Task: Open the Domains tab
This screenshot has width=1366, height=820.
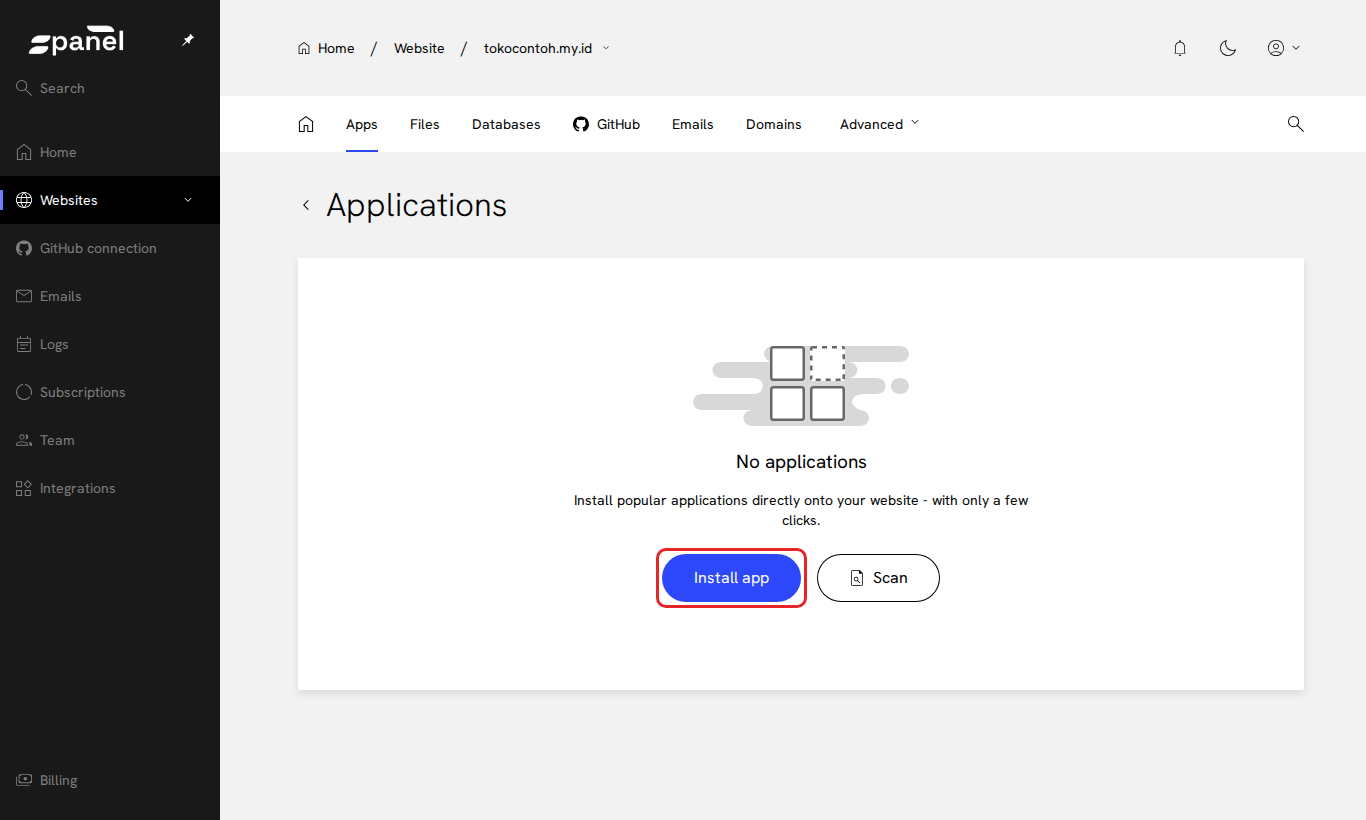Action: [x=774, y=124]
